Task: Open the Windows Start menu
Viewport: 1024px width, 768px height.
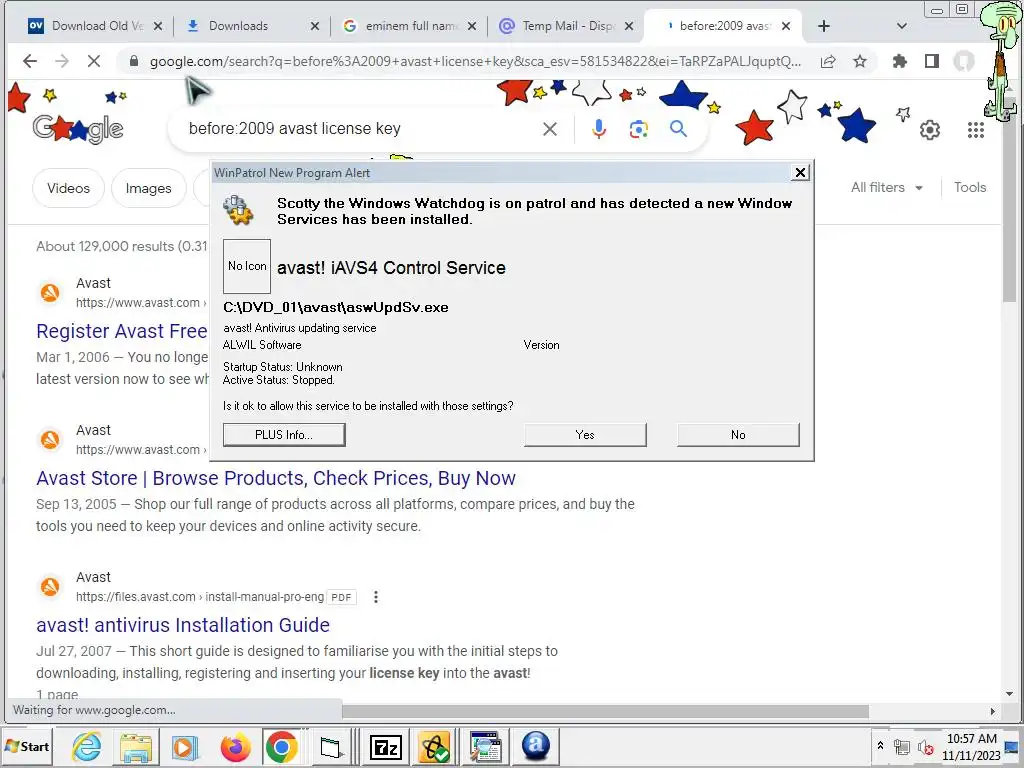Action: click(27, 746)
